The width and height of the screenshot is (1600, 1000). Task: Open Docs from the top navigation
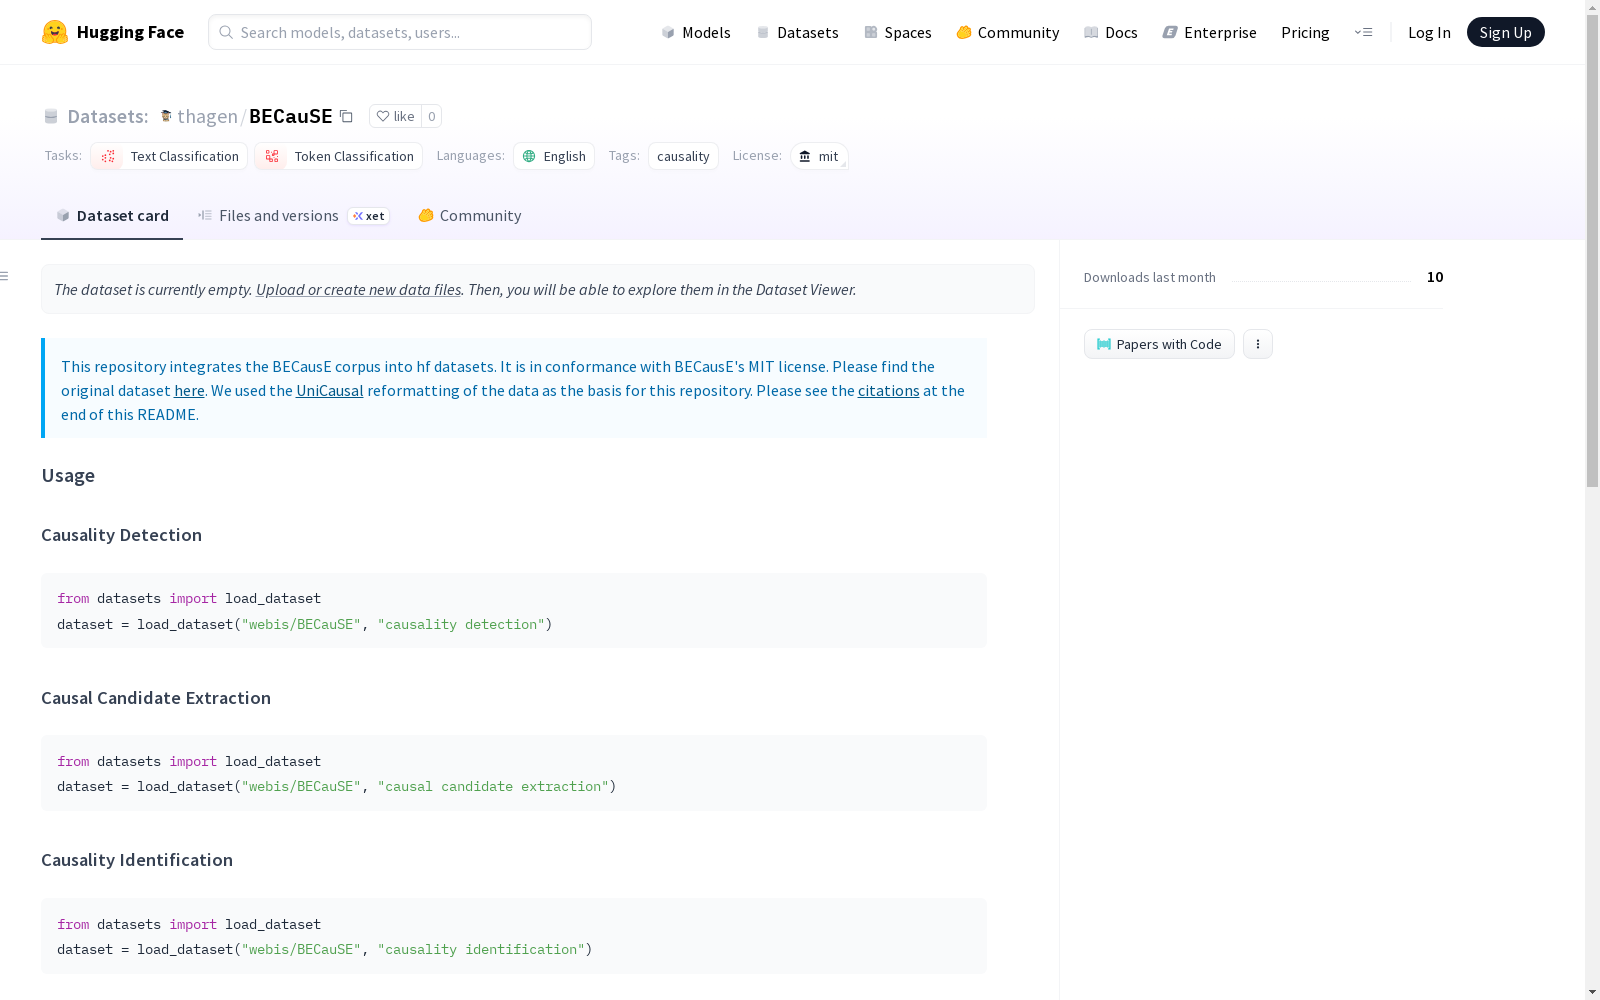click(1110, 32)
